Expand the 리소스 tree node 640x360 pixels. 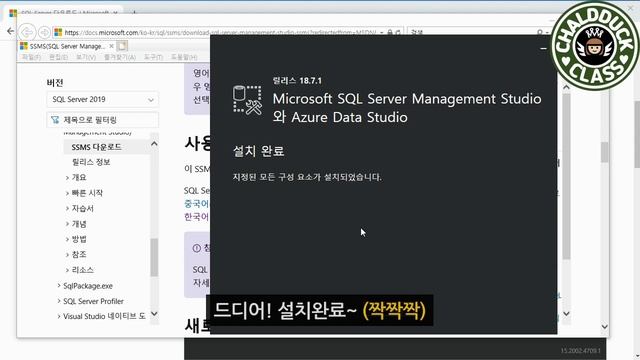point(67,270)
